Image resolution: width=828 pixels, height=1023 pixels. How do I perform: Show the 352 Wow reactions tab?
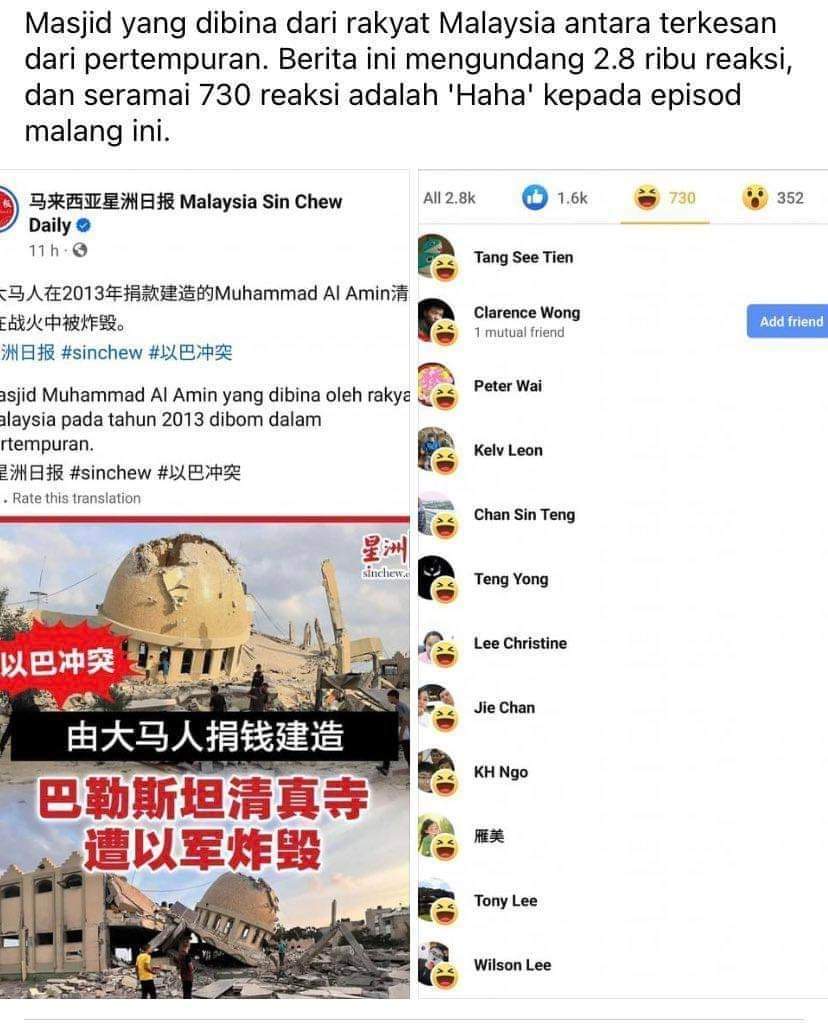click(x=773, y=198)
